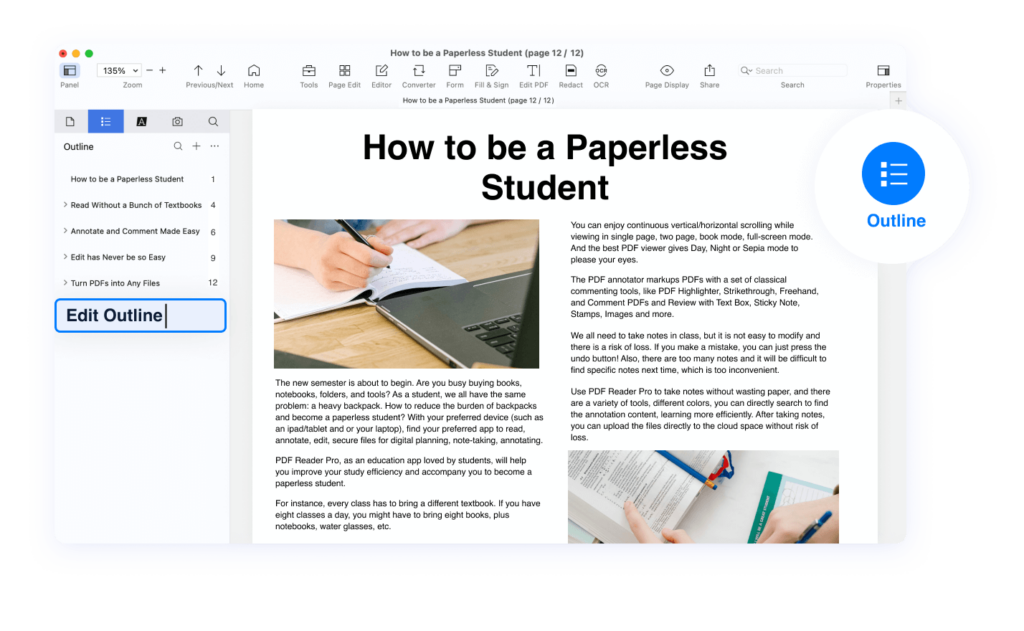The width and height of the screenshot is (1024, 631).
Task: Go to next page arrow
Action: coord(221,71)
